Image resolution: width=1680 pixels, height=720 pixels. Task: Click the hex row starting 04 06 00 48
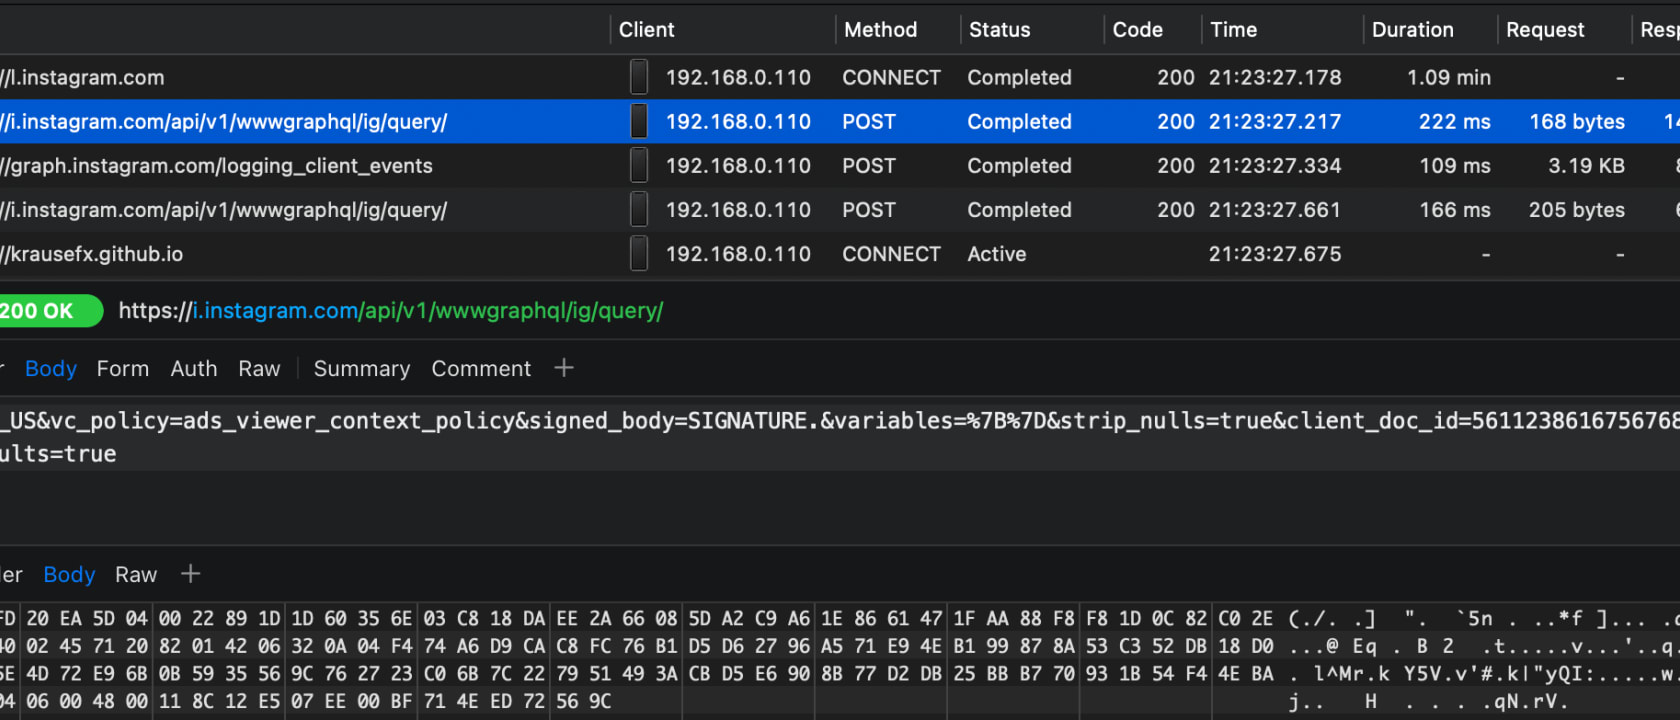[x=305, y=701]
